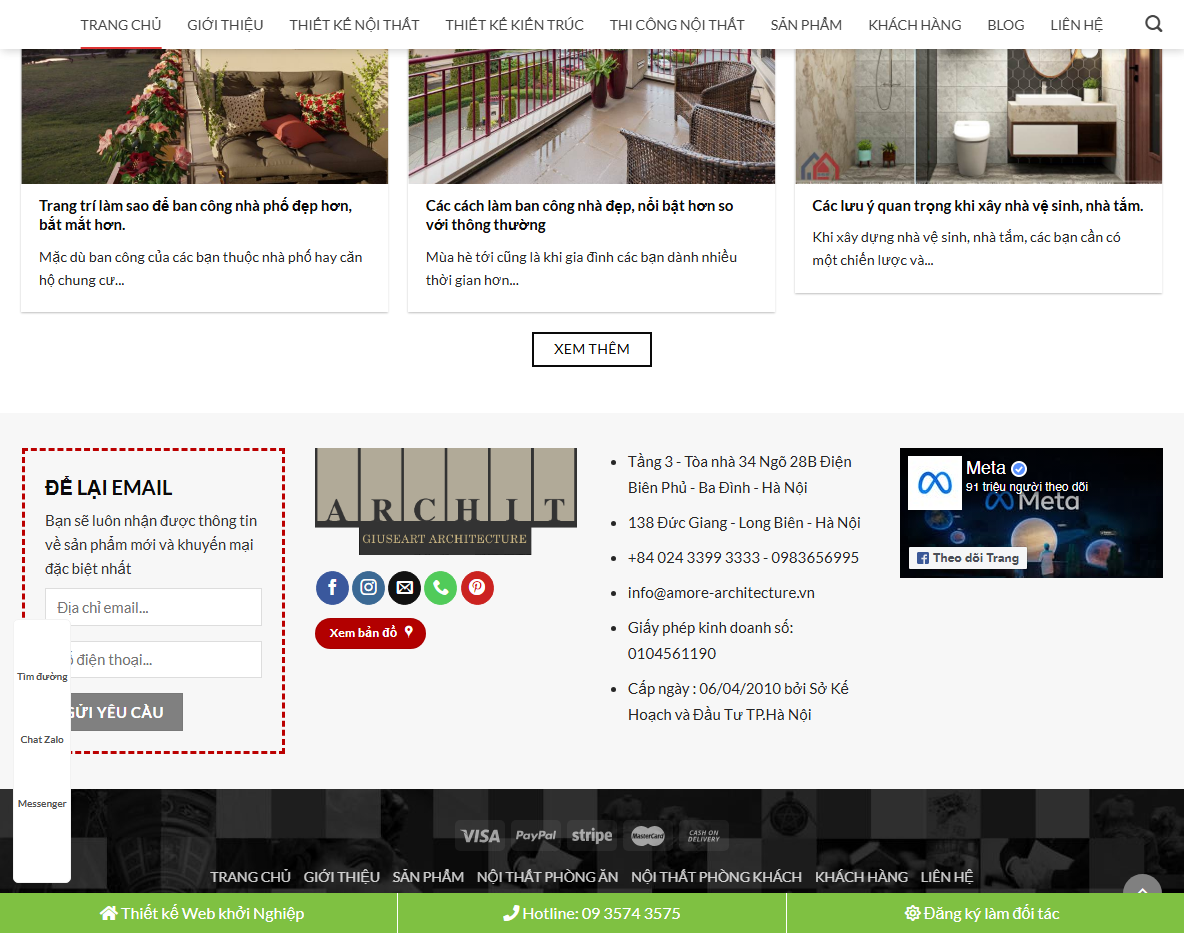Open the Pinterest social icon

click(x=477, y=588)
